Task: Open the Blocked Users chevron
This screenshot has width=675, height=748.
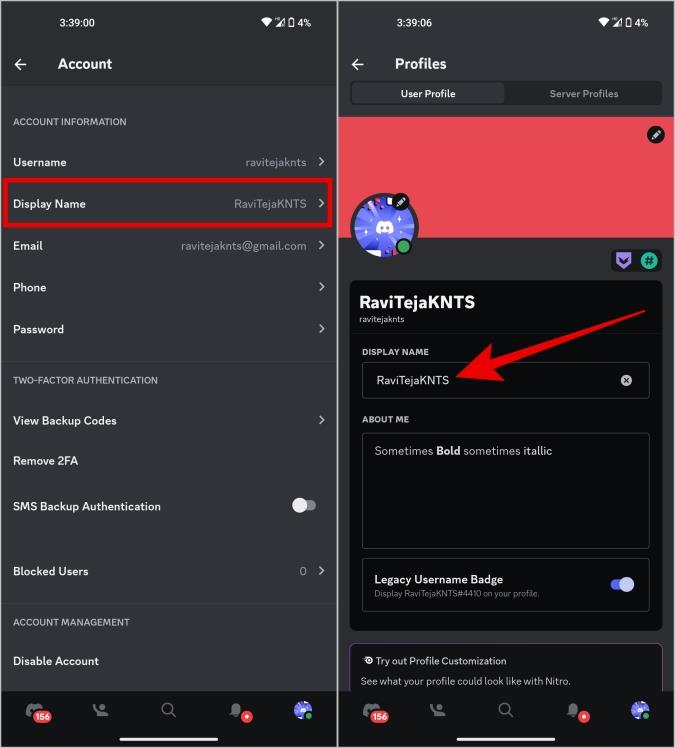Action: coord(322,571)
